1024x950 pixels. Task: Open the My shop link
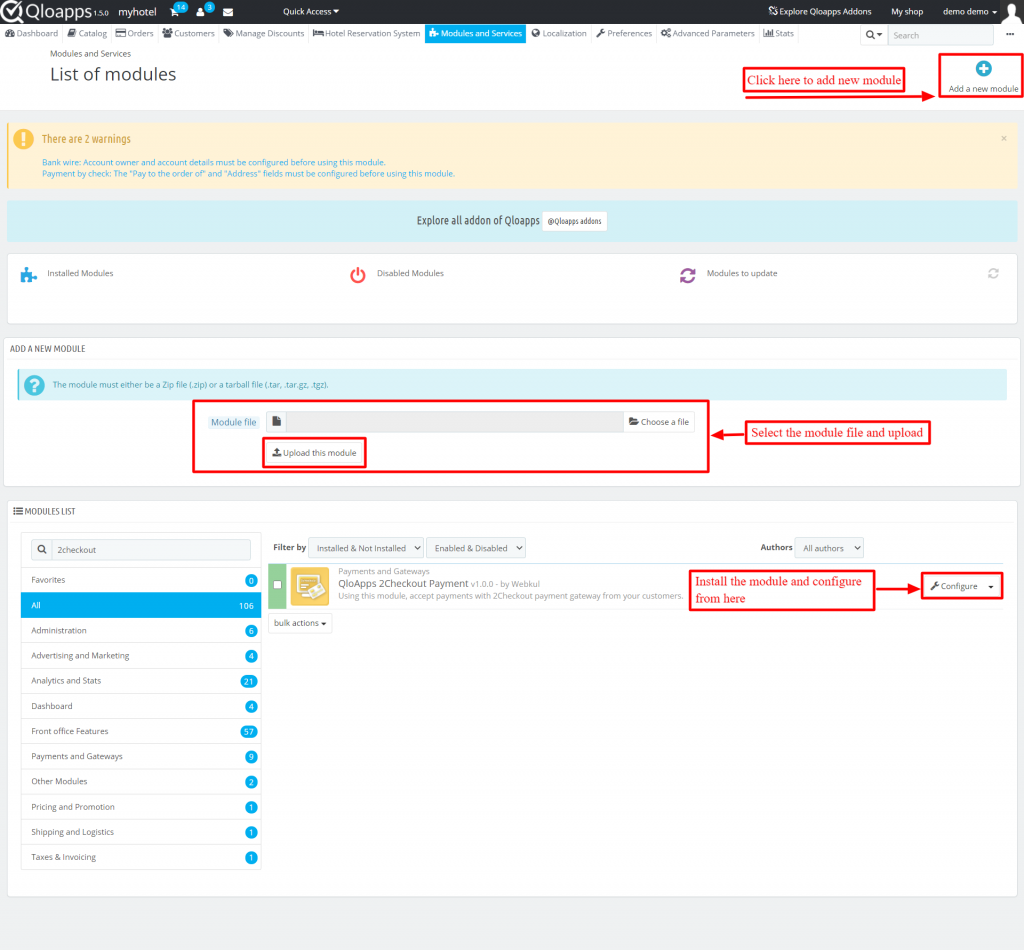click(907, 12)
